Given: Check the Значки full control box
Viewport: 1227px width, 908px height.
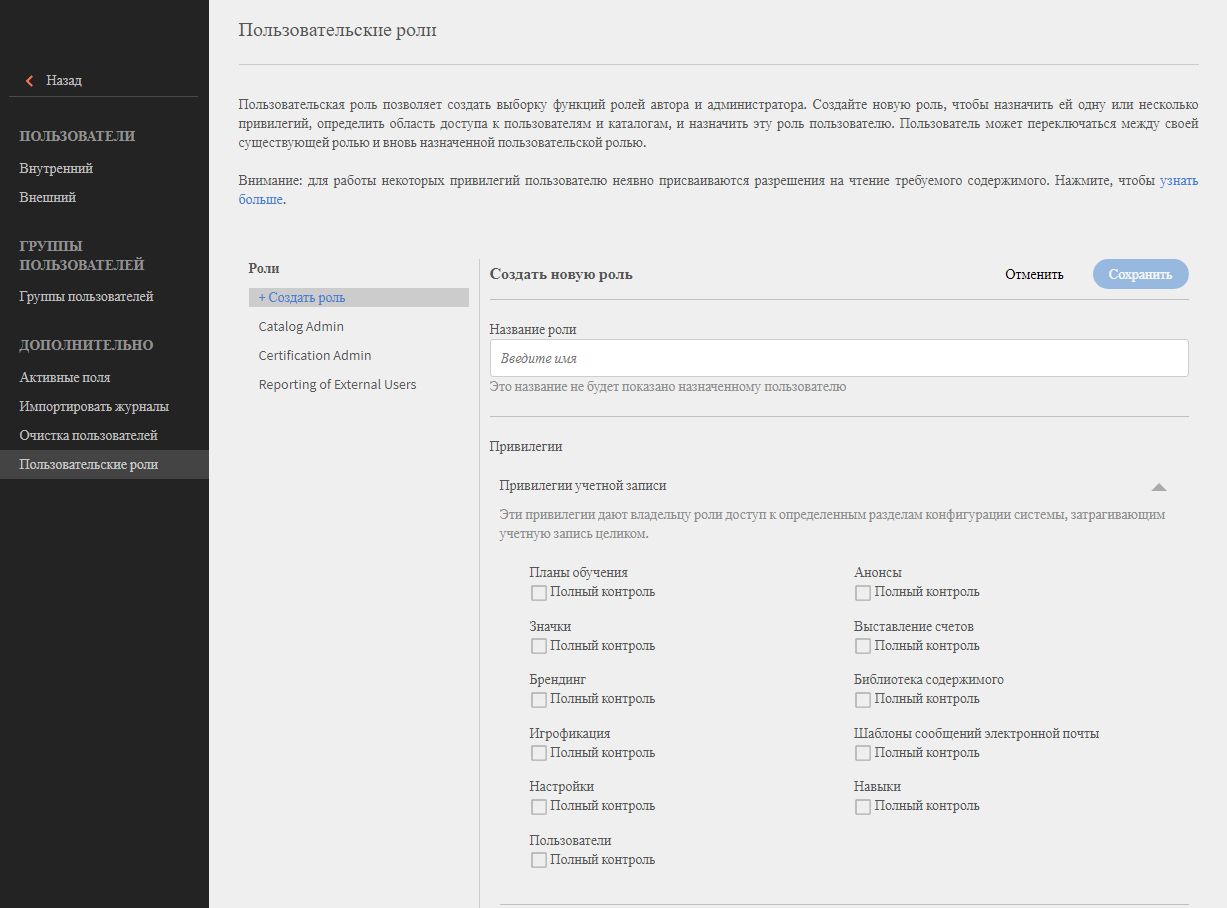Looking at the screenshot, I should 539,646.
